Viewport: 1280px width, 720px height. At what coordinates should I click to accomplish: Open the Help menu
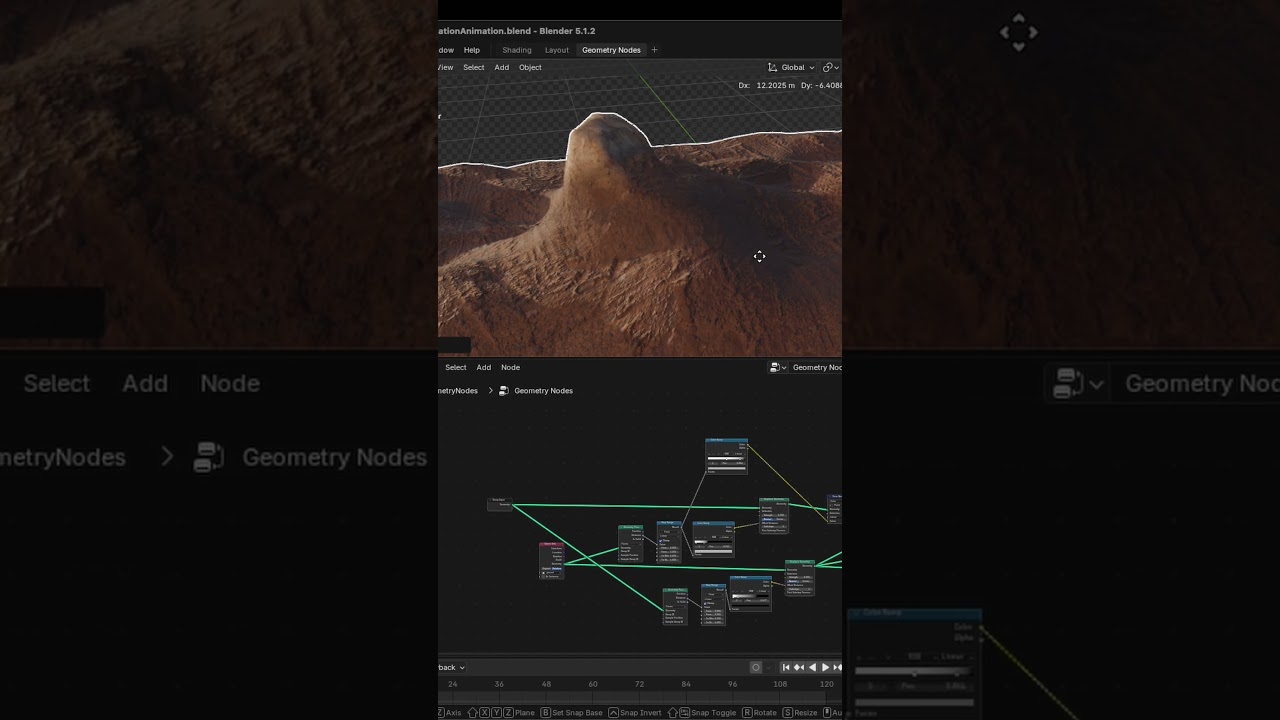point(472,50)
